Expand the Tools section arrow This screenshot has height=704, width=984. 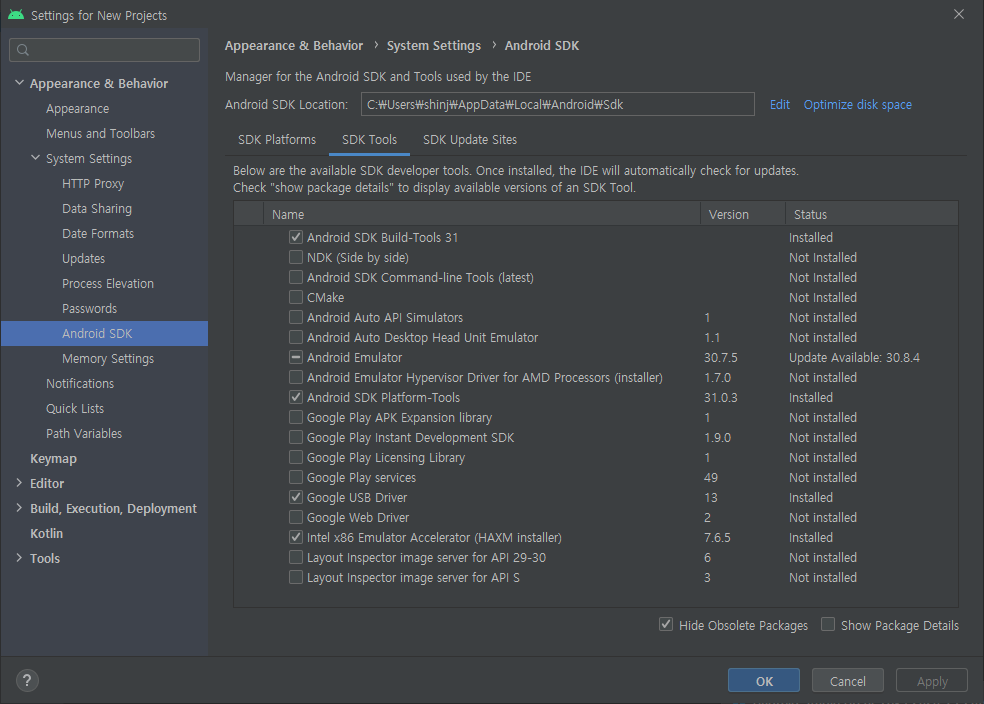pyautogui.click(x=19, y=558)
